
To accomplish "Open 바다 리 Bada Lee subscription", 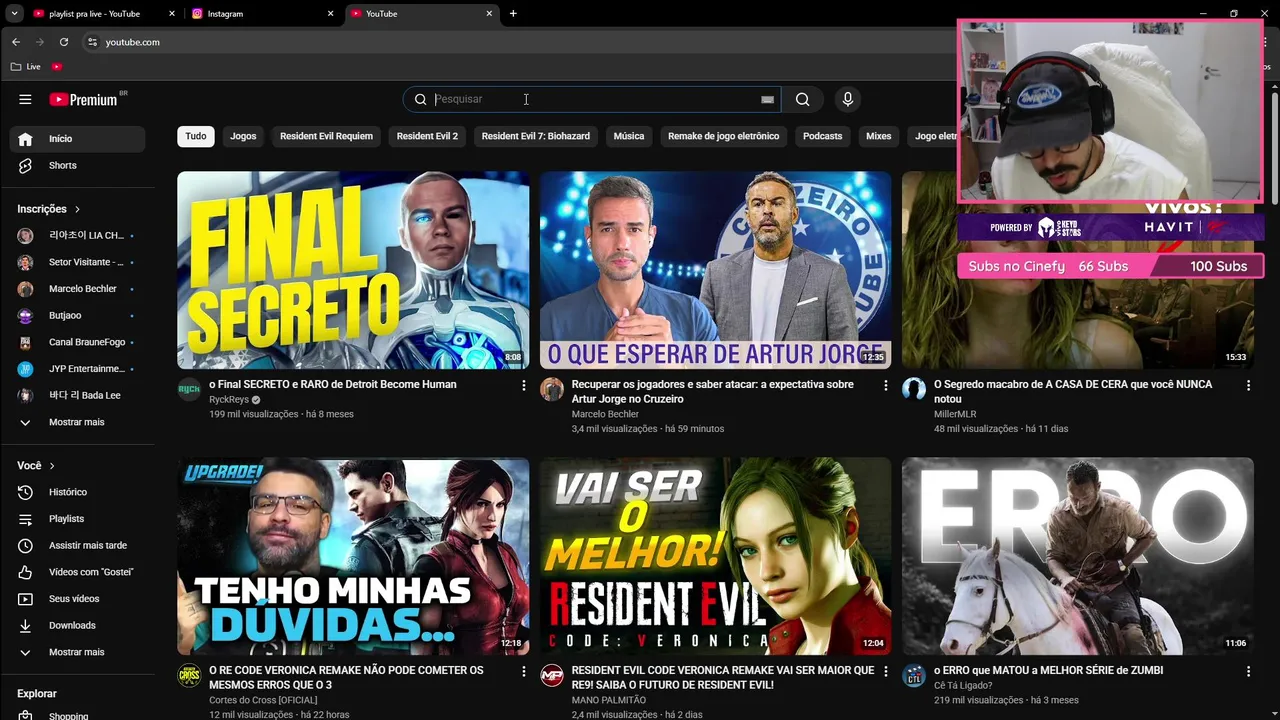I will [77, 395].
